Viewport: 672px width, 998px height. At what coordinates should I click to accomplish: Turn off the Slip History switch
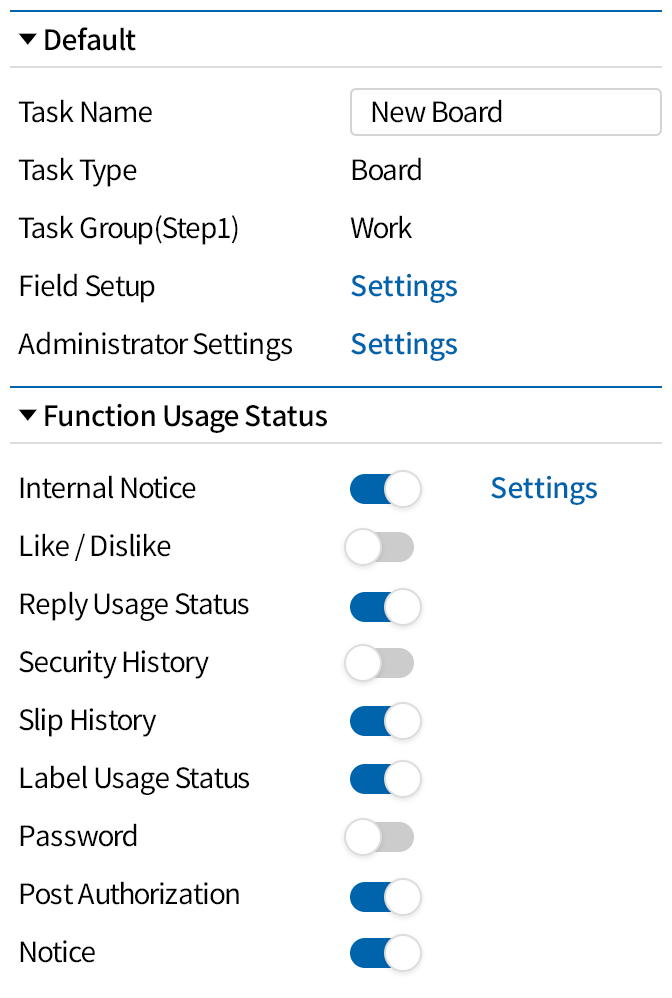[x=385, y=721]
